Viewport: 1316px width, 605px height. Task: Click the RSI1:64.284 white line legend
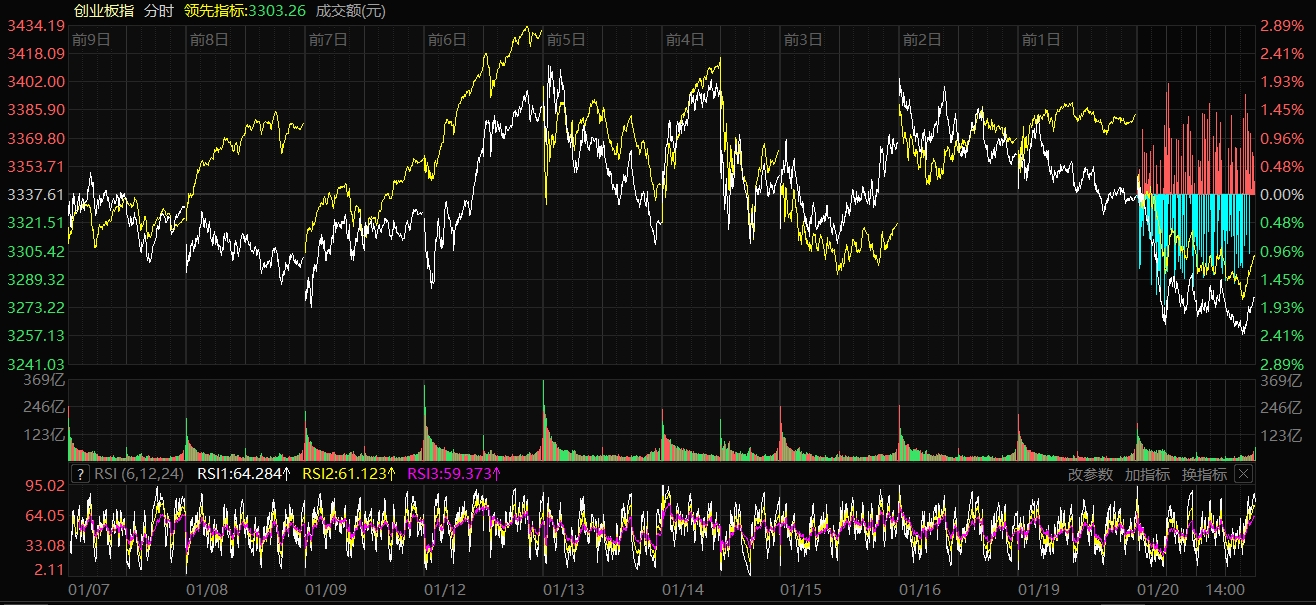244,474
